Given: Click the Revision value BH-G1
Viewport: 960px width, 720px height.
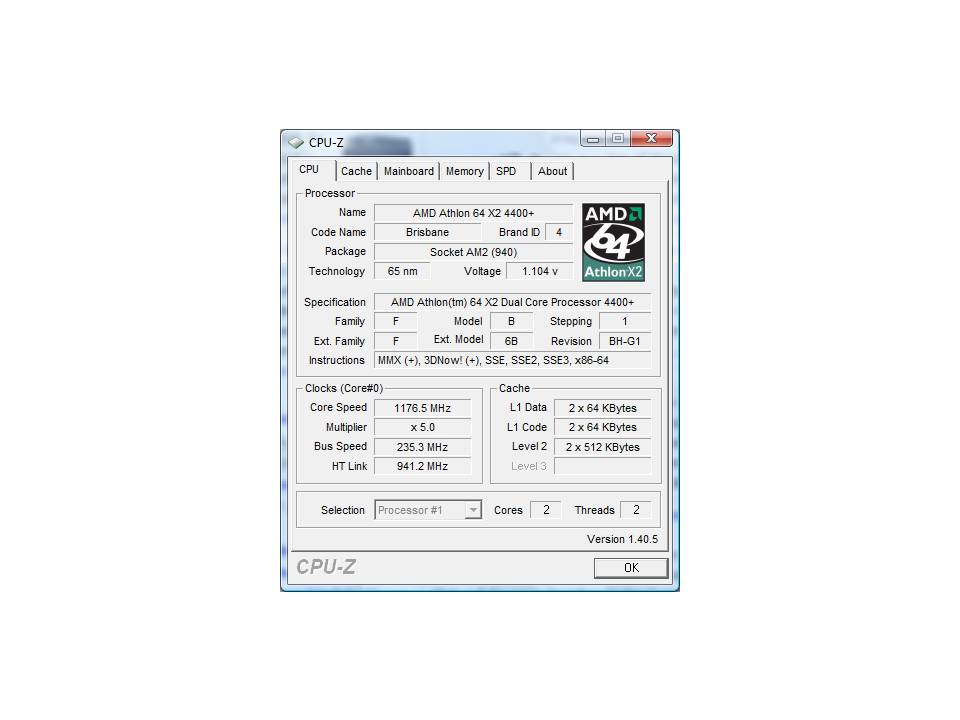Looking at the screenshot, I should click(x=624, y=341).
